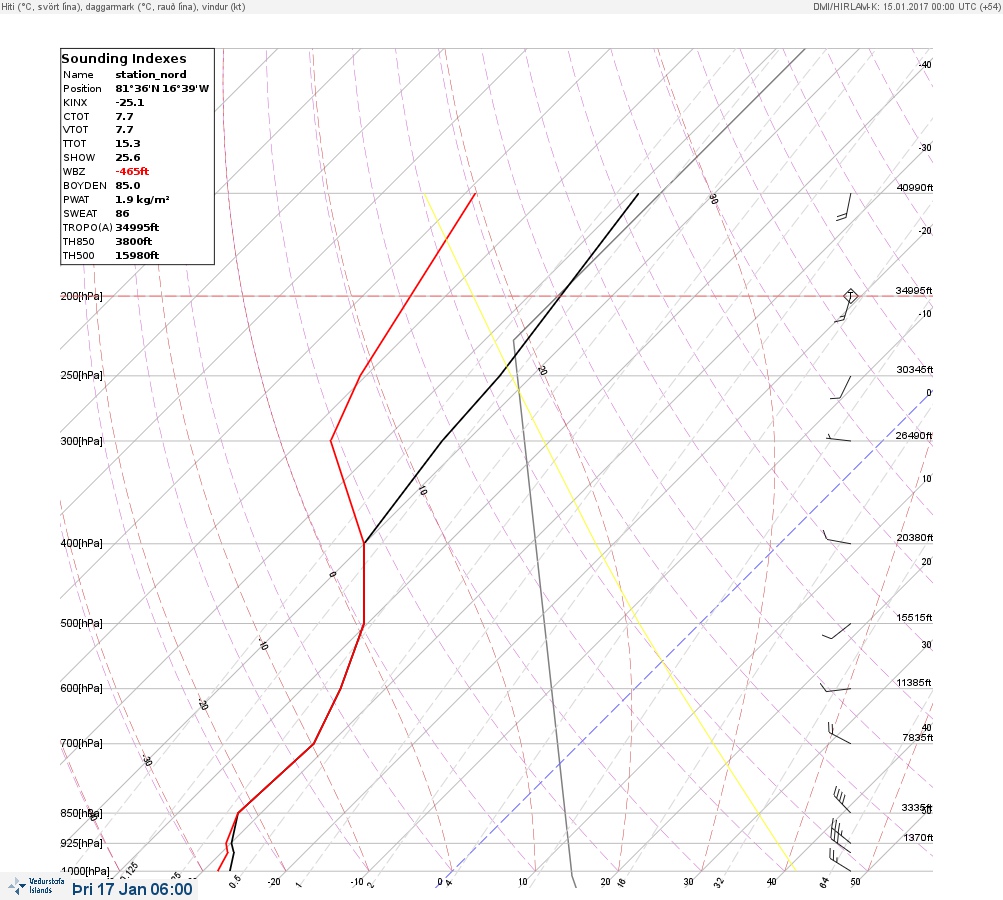The width and height of the screenshot is (1003, 900).
Task: Click the wind barb at 700 hPa level
Action: click(839, 733)
